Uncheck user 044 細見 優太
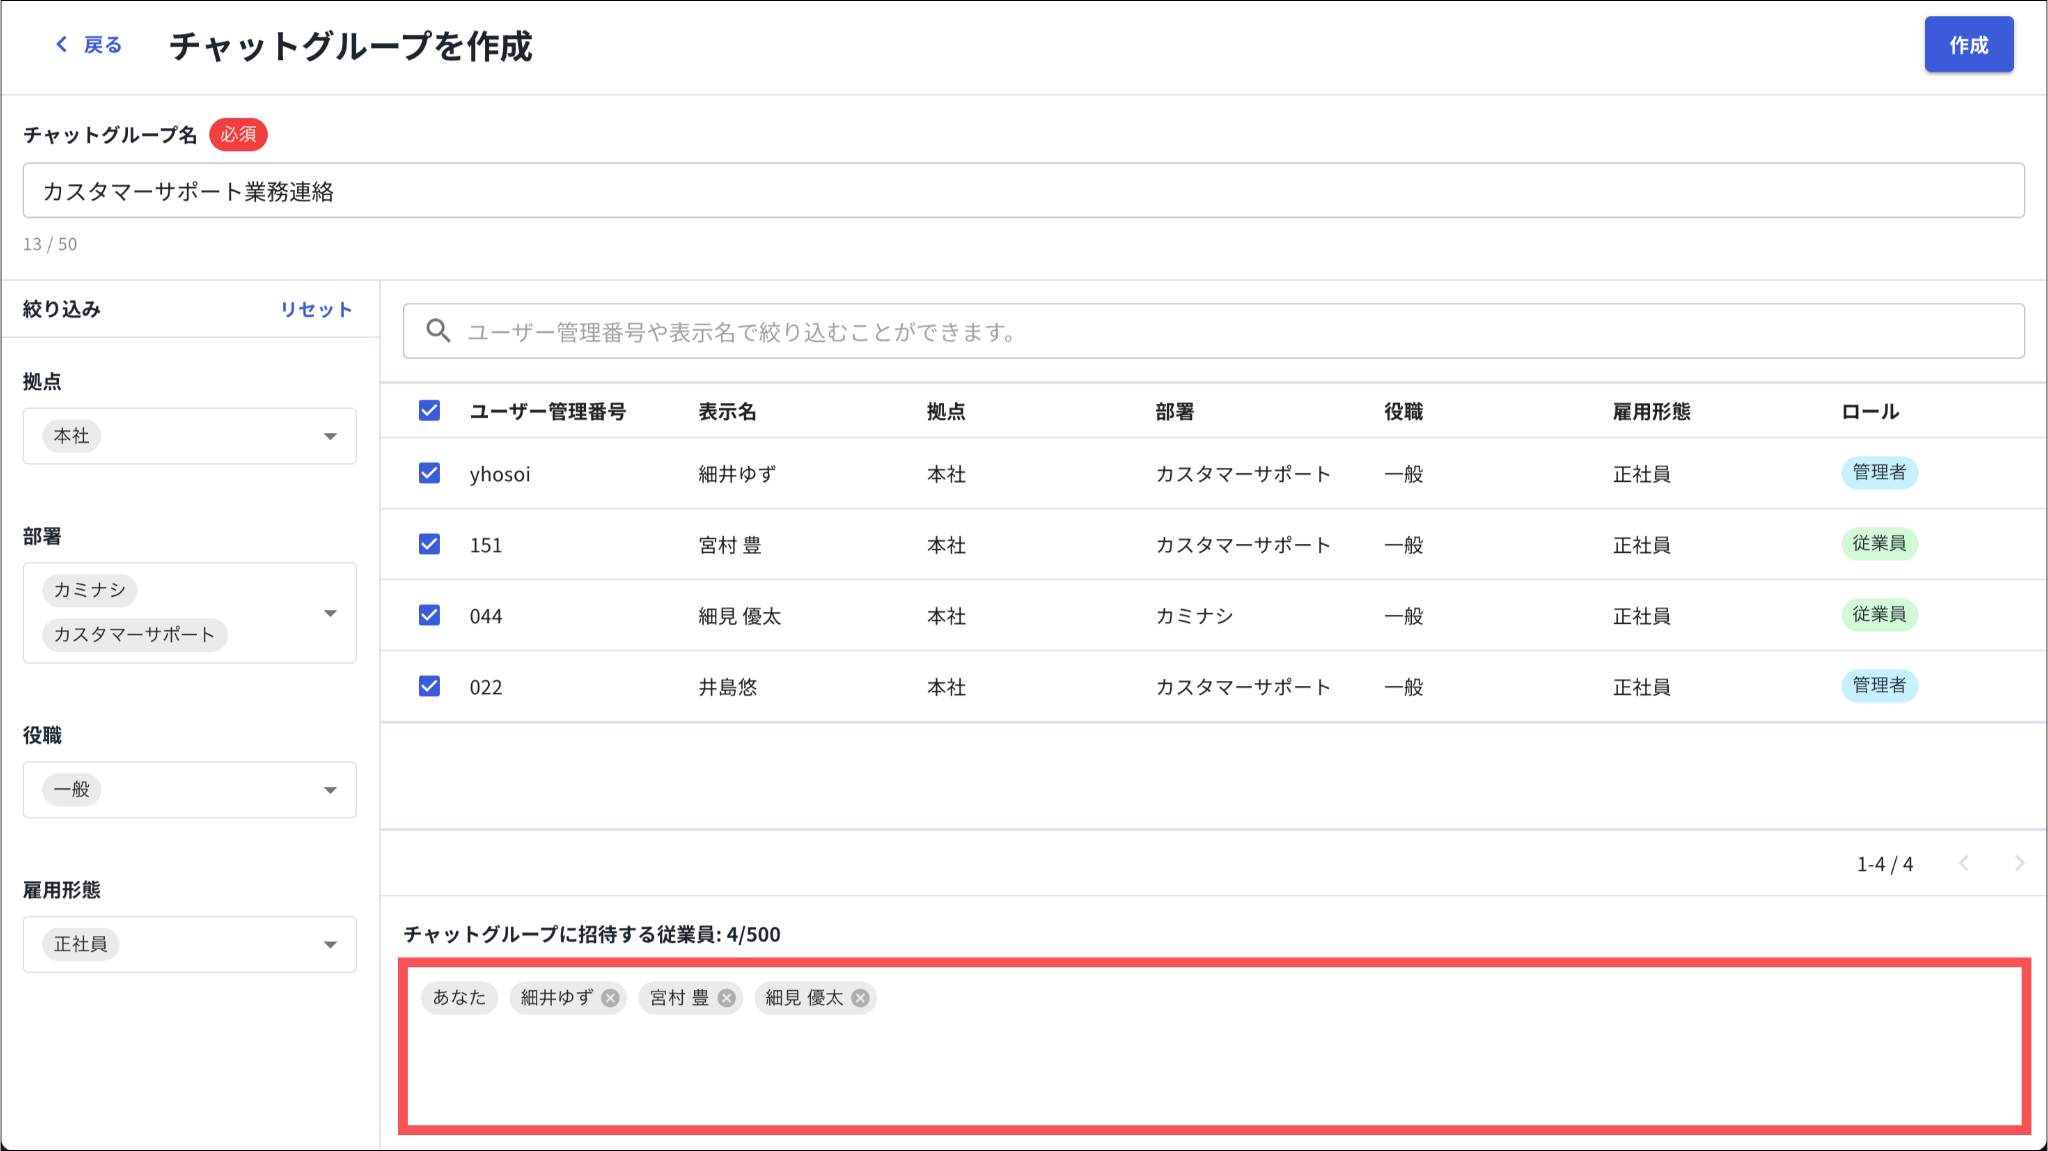This screenshot has width=2048, height=1151. pyautogui.click(x=429, y=615)
